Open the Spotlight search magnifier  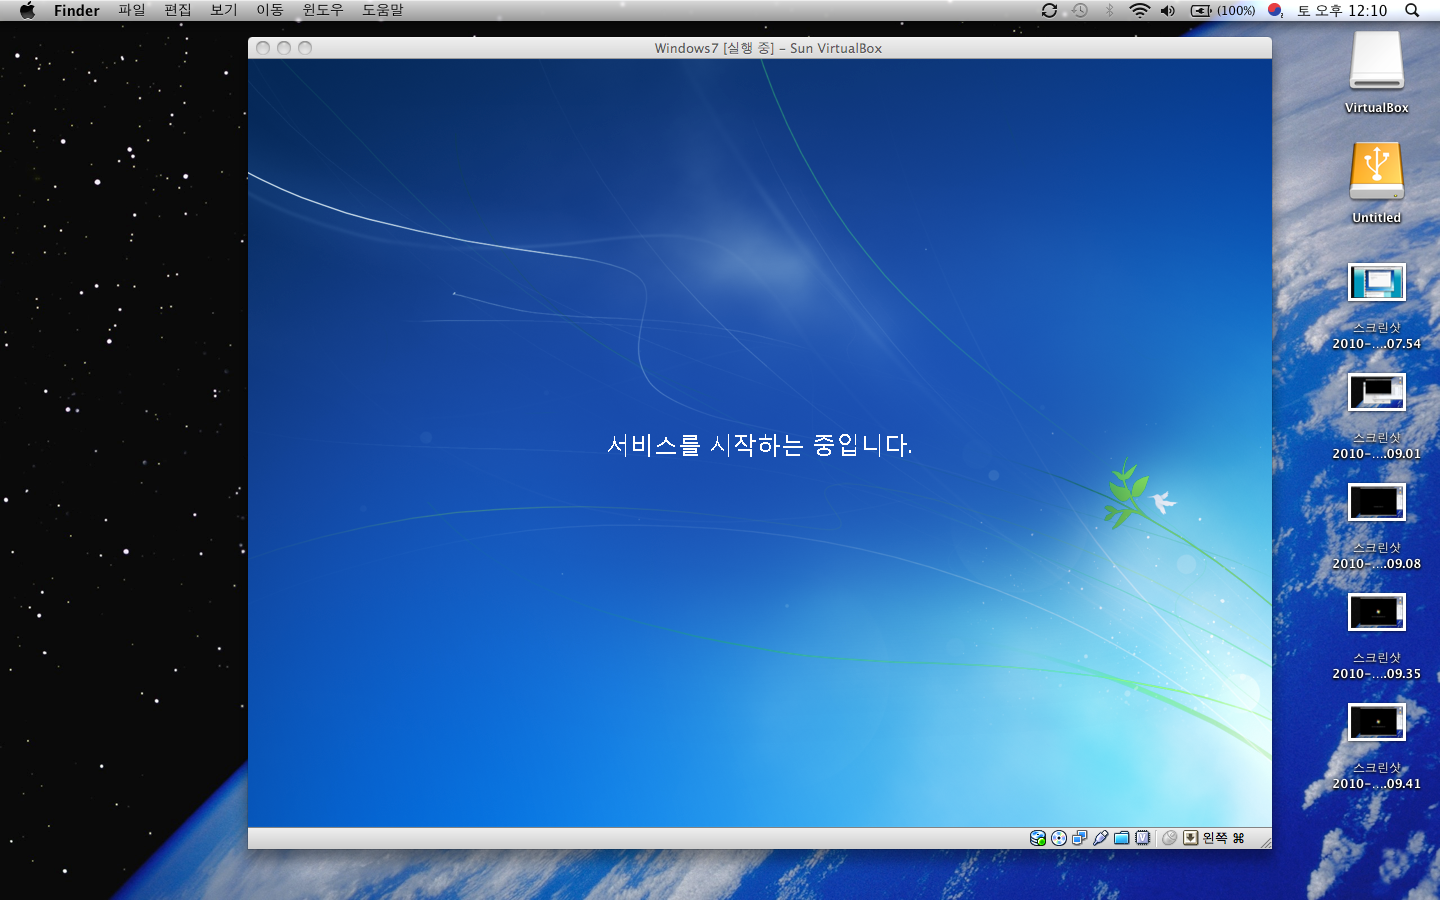coord(1412,10)
